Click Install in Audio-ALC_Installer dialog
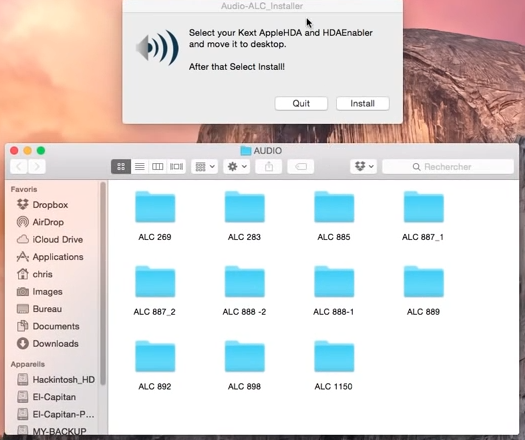 pyautogui.click(x=363, y=103)
